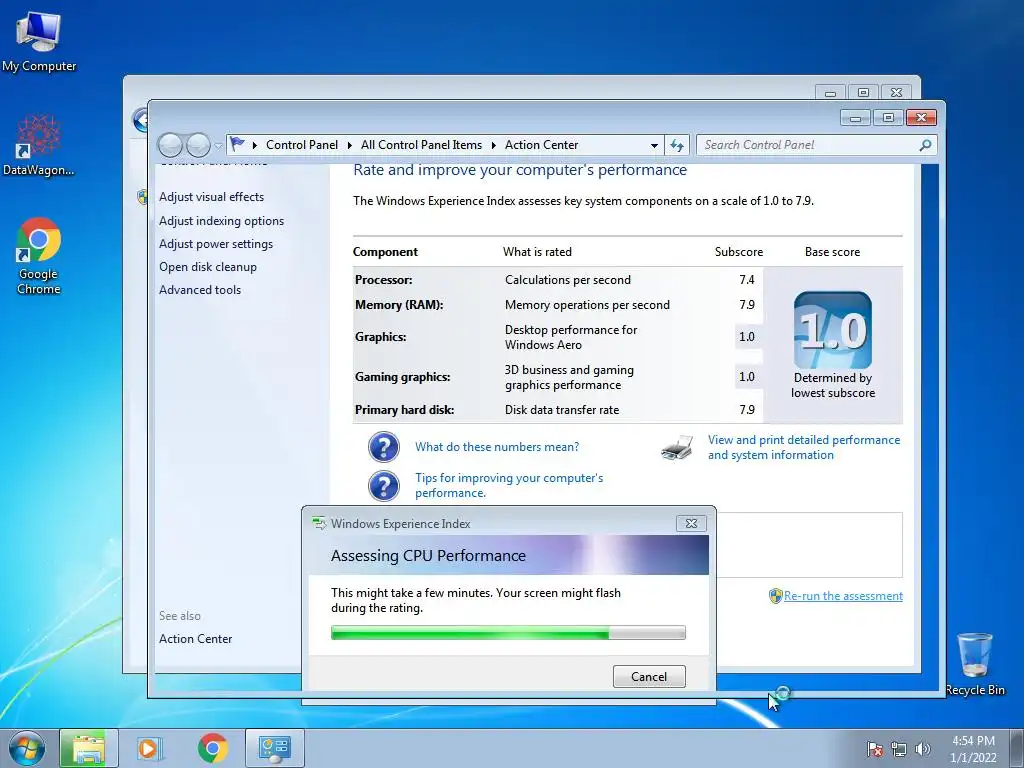Click the refresh button beside the address bar
1024x768 pixels.
[677, 145]
